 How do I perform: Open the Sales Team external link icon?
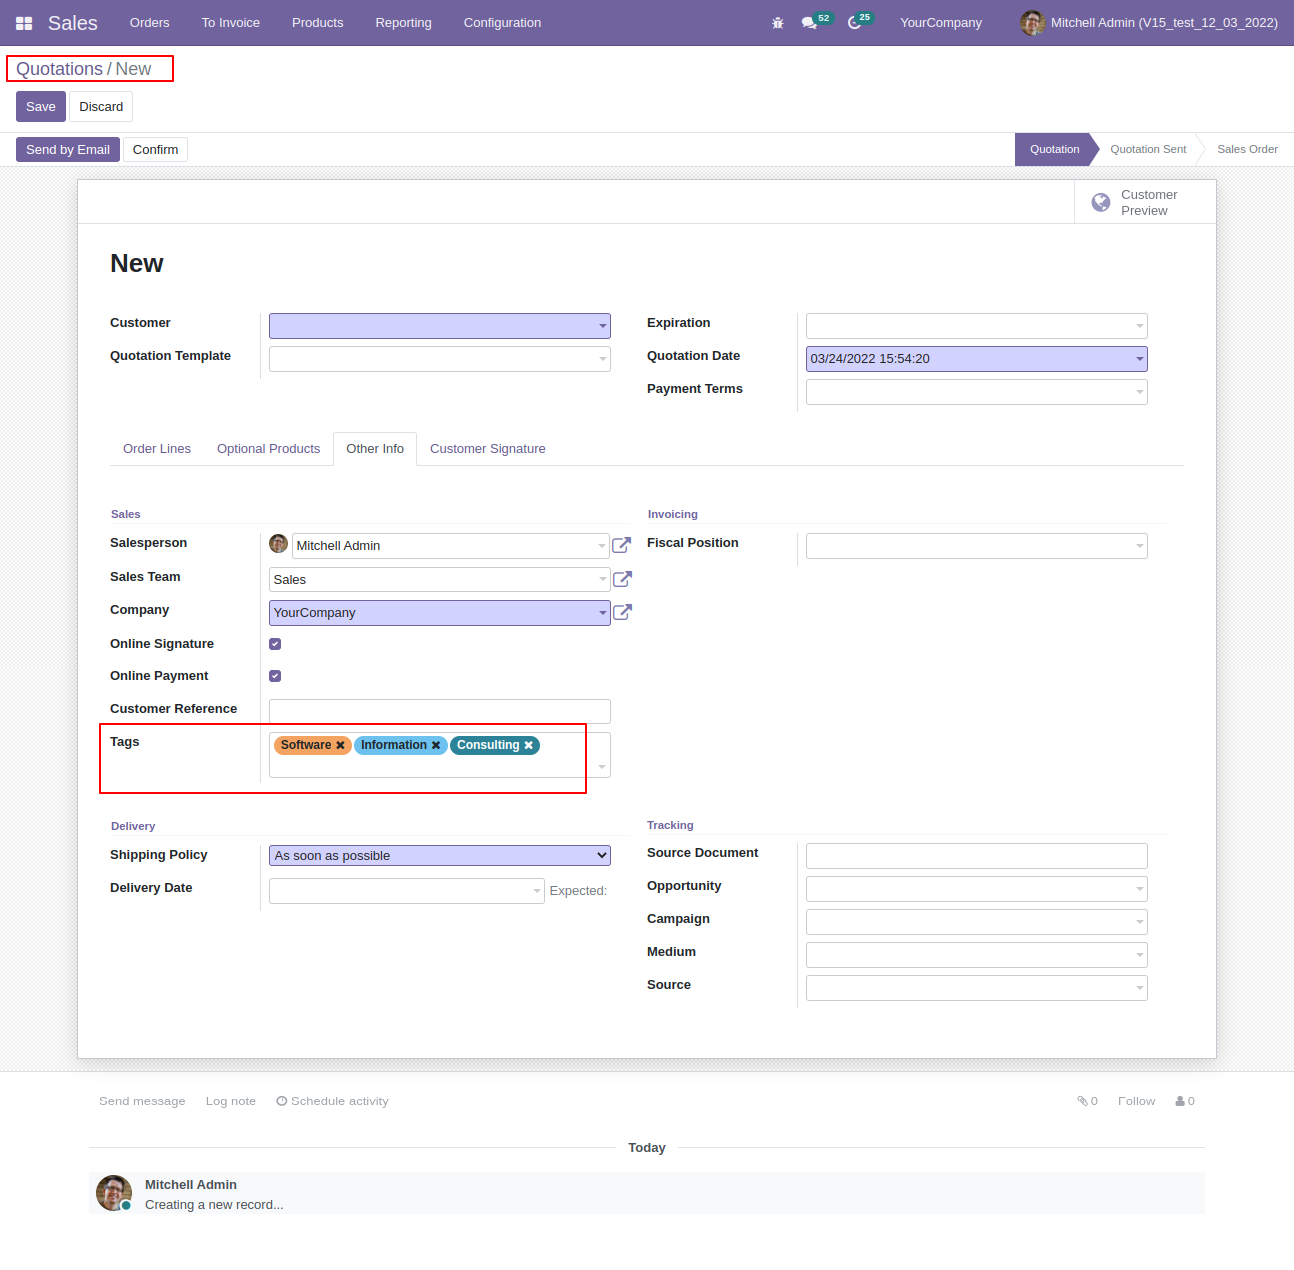click(622, 580)
